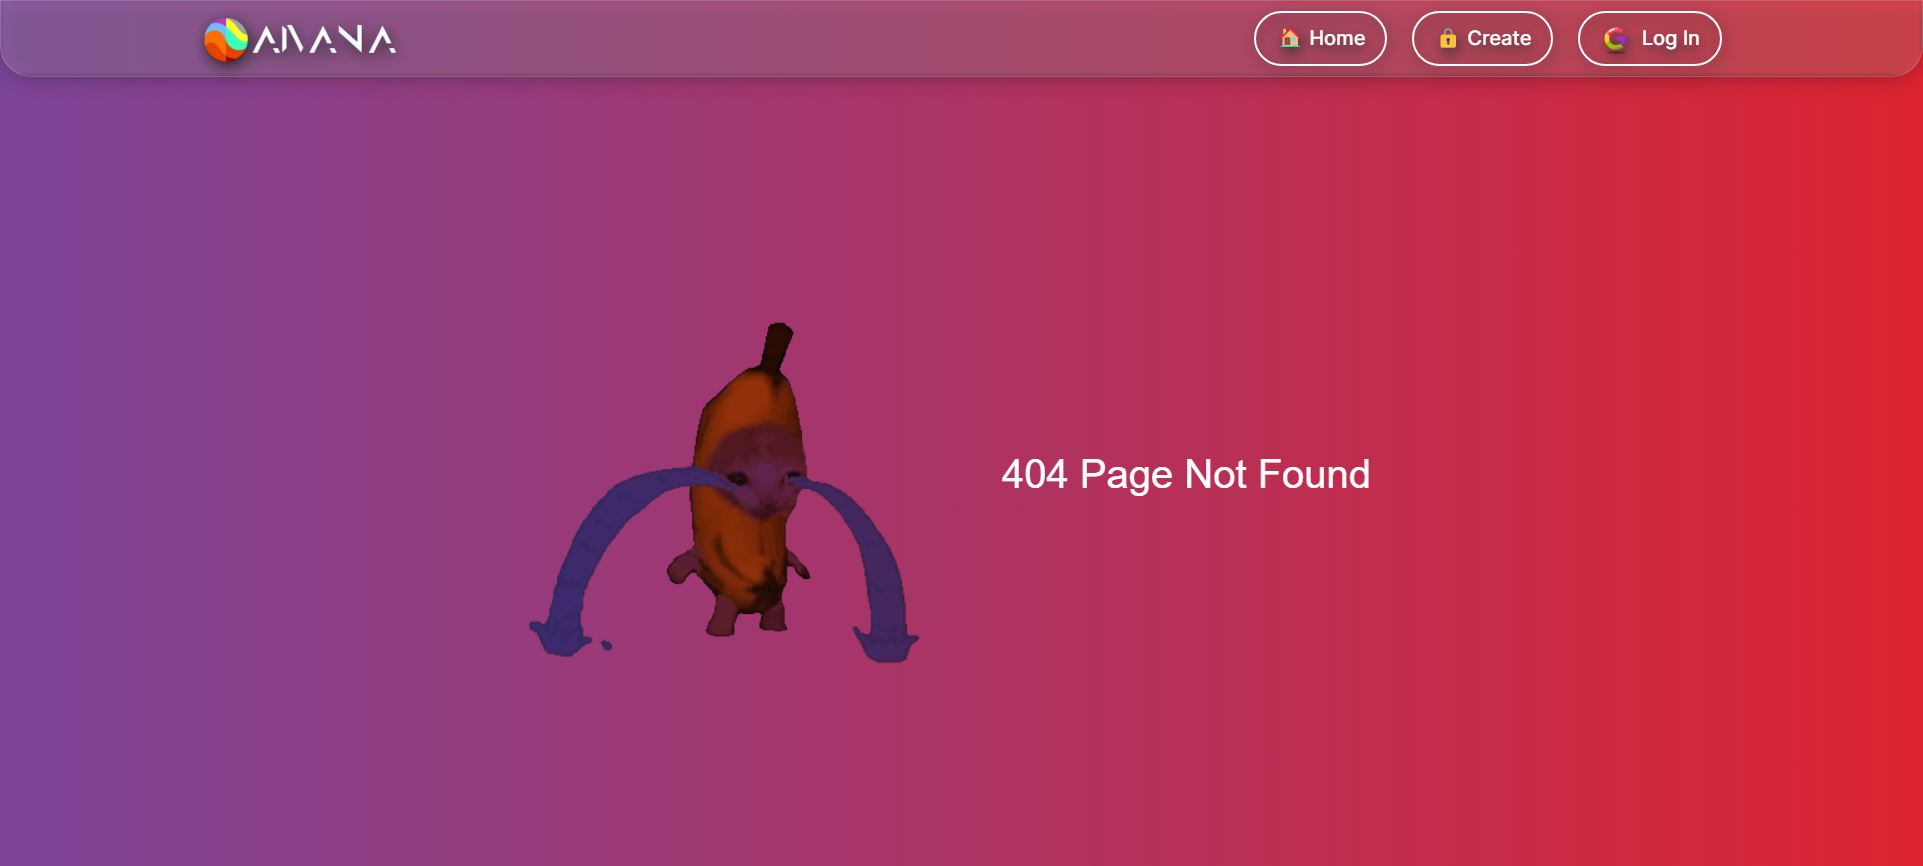Open the AIVANA wordmark homepage link
Image resolution: width=1923 pixels, height=866 pixels.
(325, 39)
